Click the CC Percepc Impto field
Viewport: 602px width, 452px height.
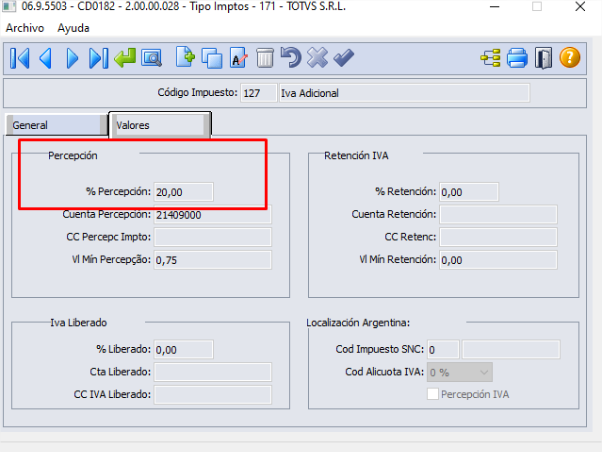coord(213,237)
